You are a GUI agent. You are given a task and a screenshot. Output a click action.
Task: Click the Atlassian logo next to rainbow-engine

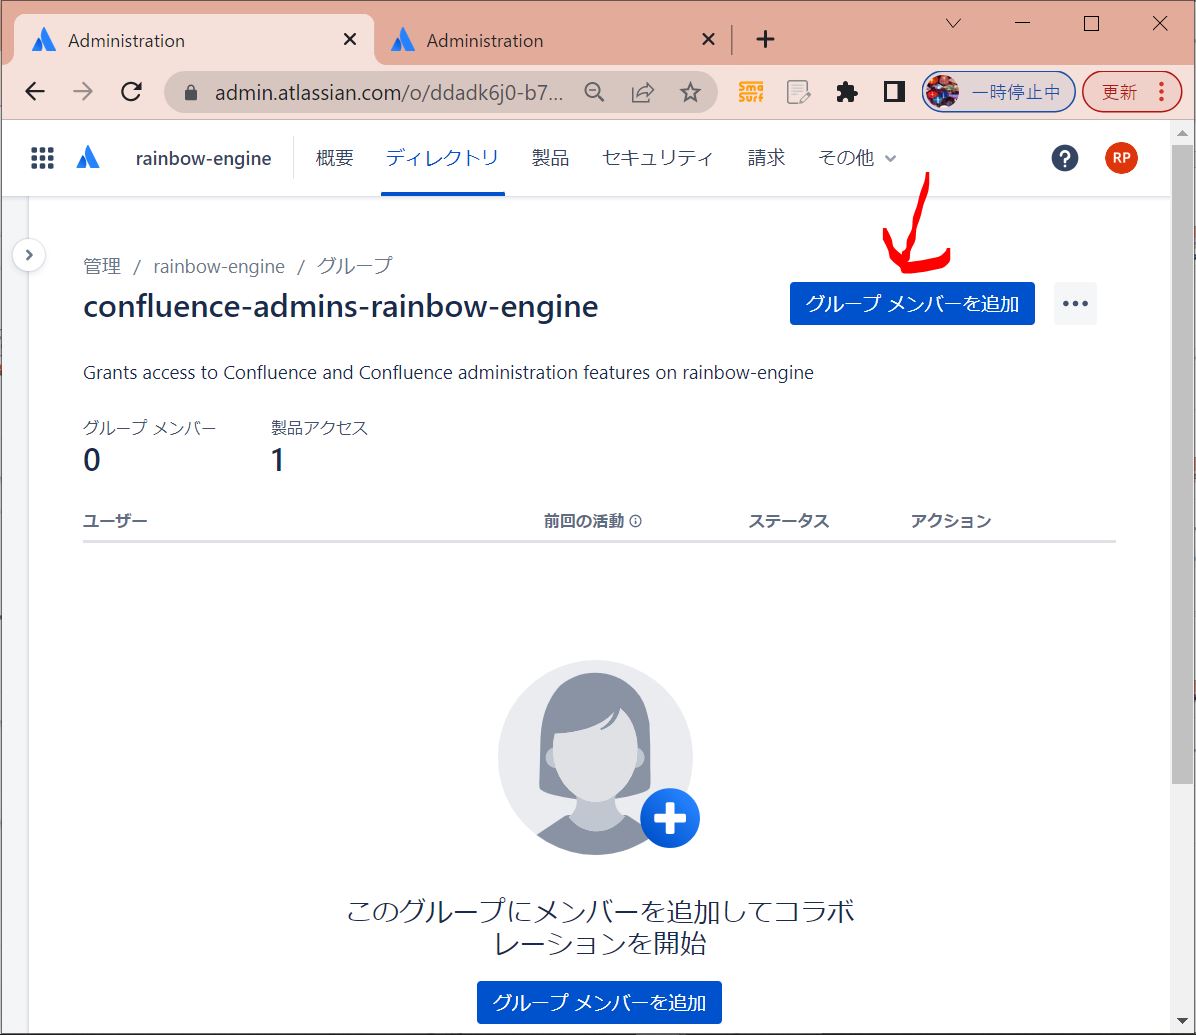tap(88, 158)
